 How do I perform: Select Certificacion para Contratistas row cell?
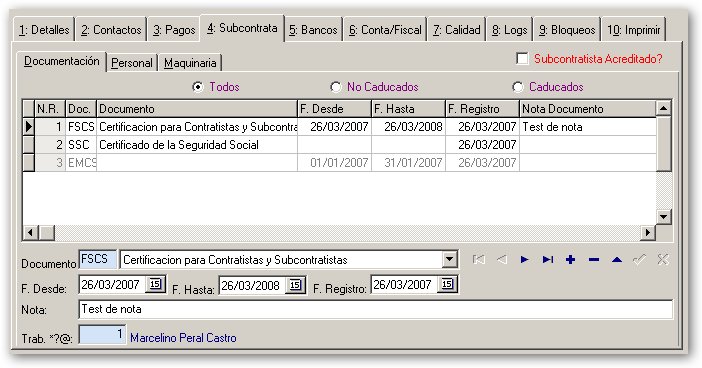point(197,127)
